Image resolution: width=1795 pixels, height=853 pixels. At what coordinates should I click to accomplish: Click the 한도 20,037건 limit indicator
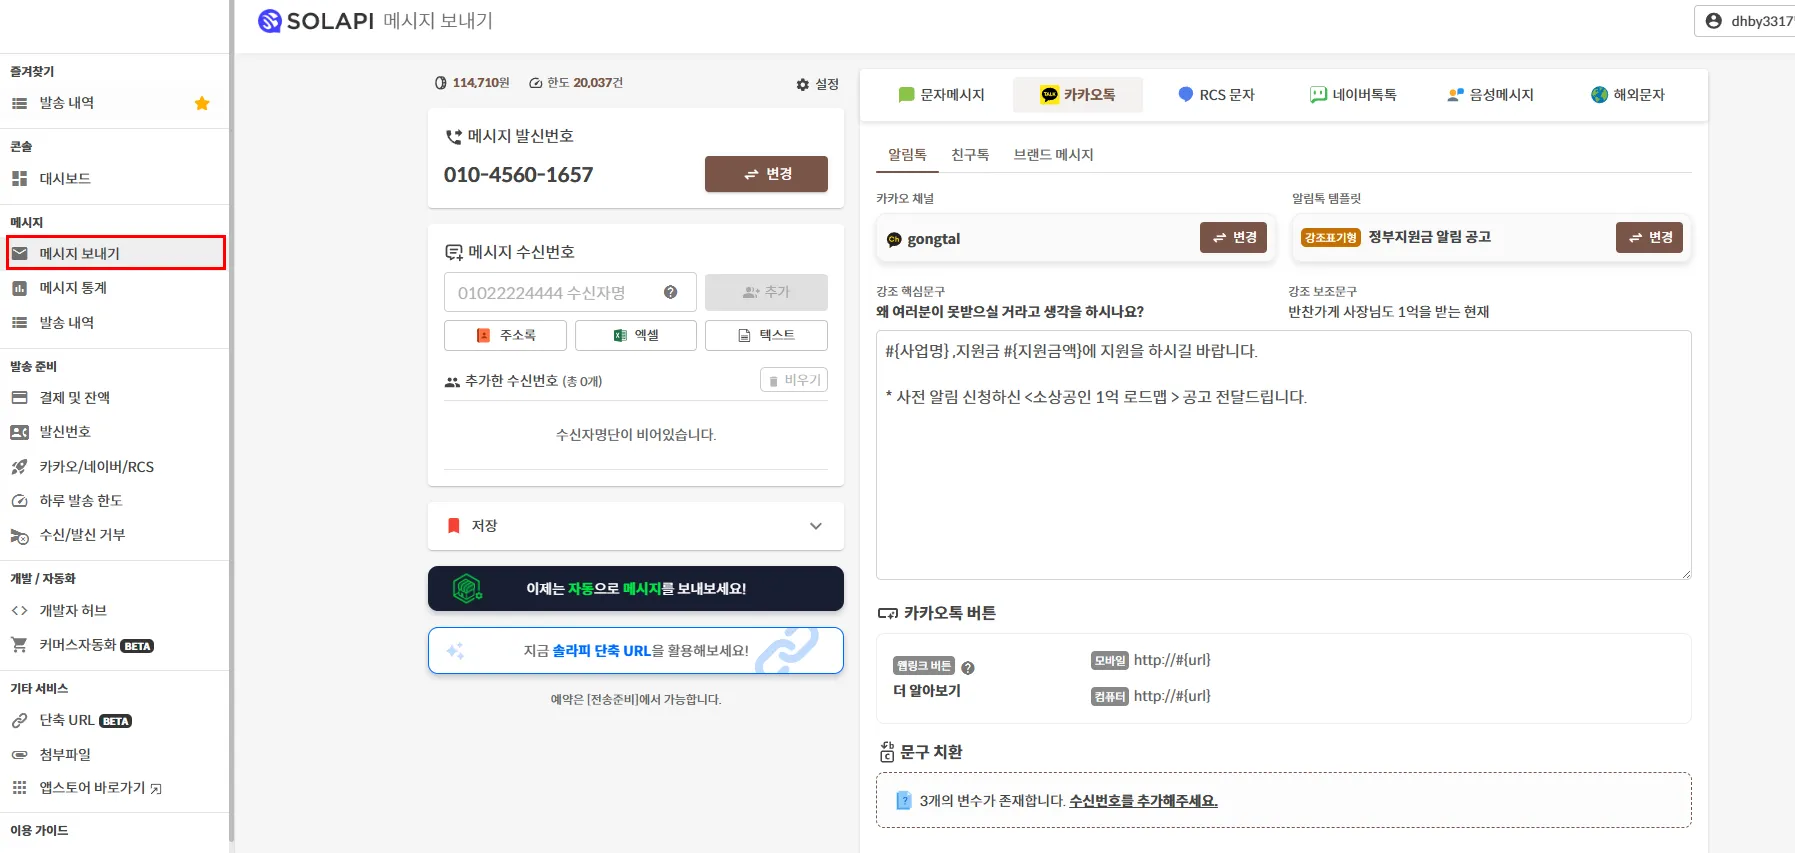[576, 83]
